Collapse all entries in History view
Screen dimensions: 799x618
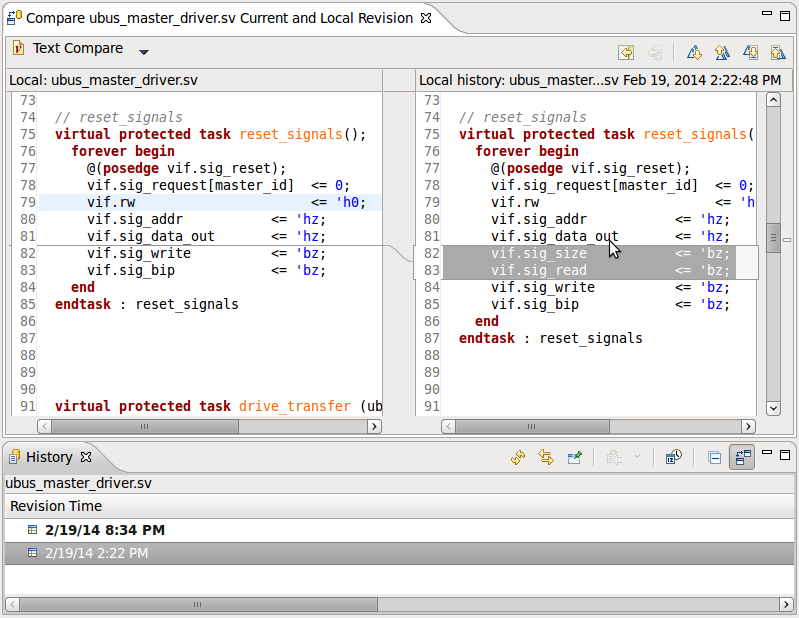(714, 458)
